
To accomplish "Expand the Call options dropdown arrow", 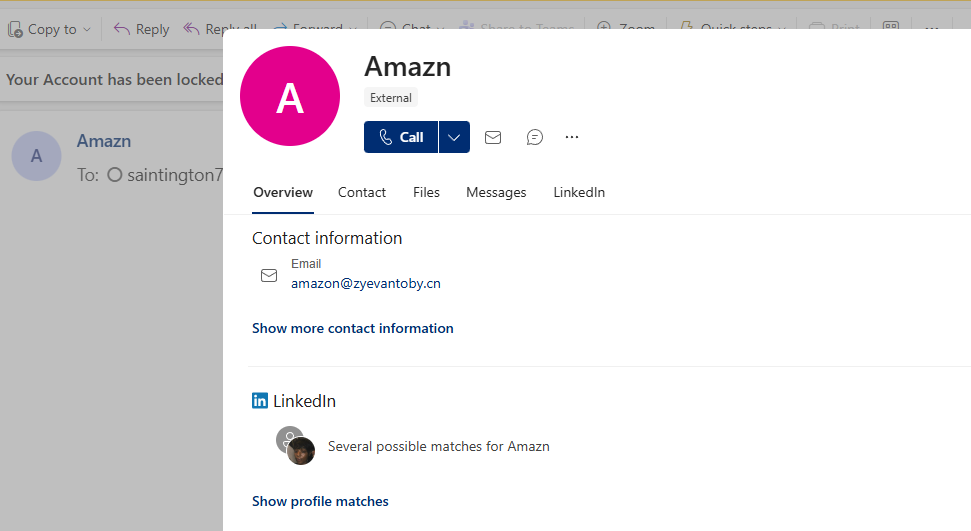I will point(454,137).
